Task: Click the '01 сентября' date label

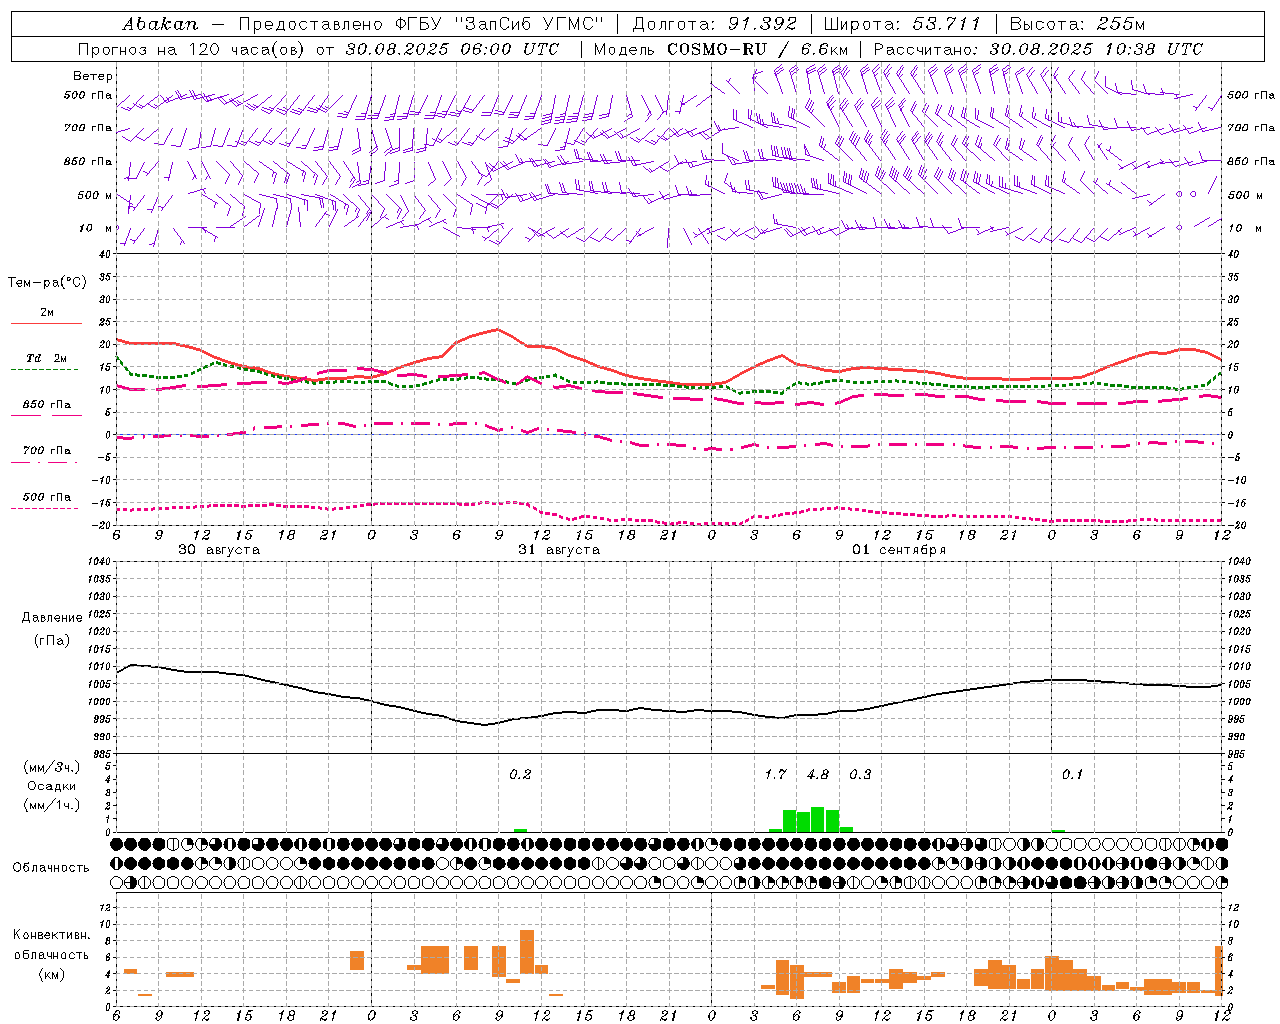Action: tap(899, 550)
